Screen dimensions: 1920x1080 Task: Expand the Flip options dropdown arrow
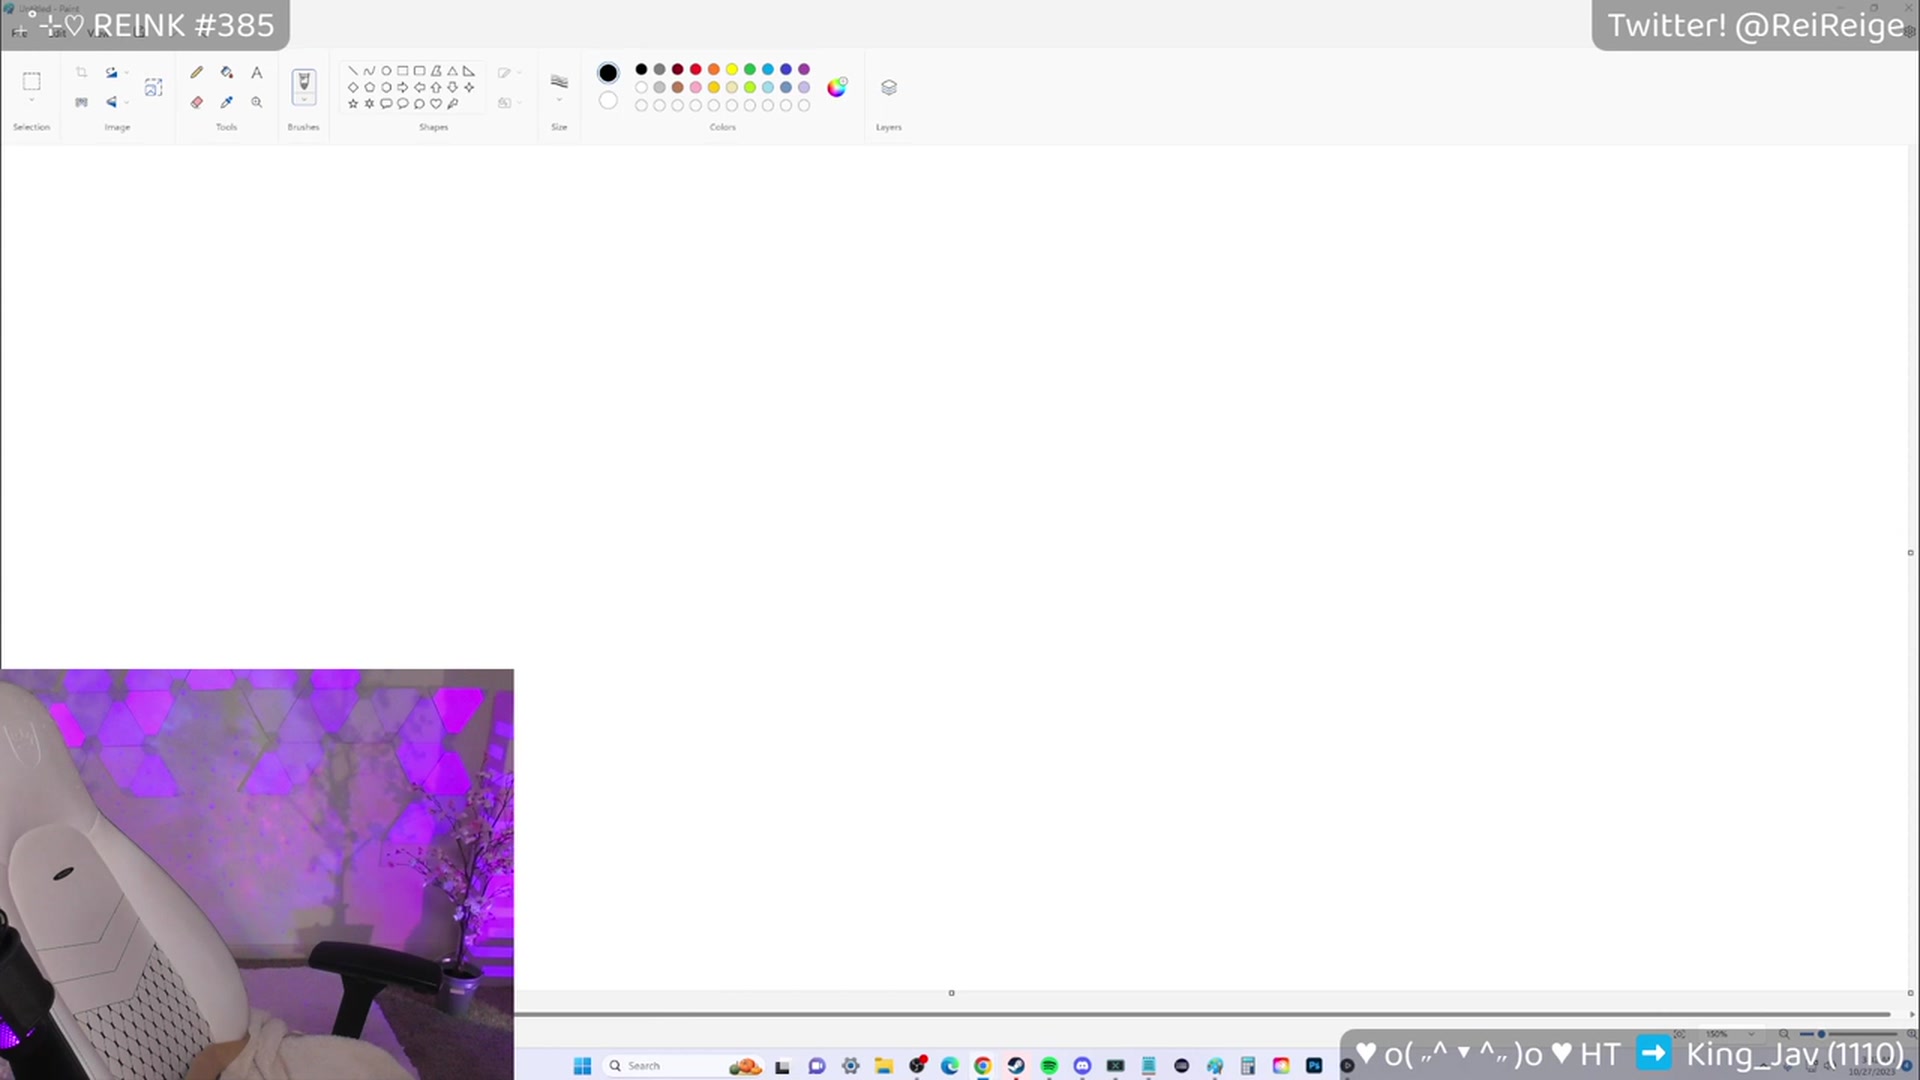point(126,103)
